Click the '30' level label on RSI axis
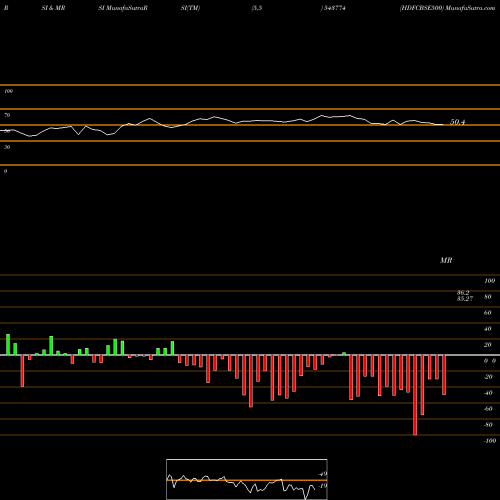500x500 pixels. (7, 147)
